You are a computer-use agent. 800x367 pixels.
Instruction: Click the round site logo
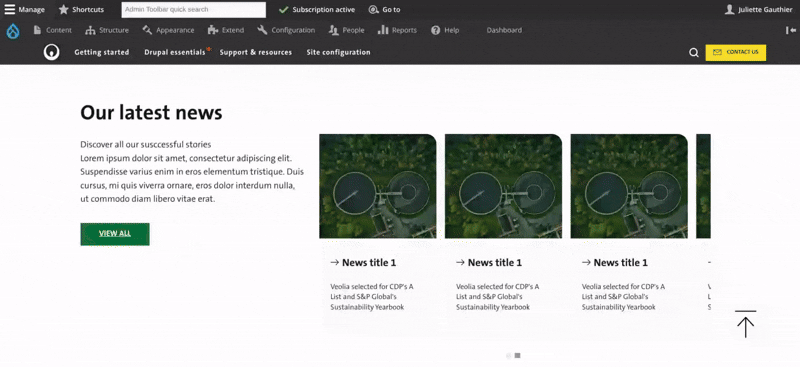pyautogui.click(x=52, y=52)
